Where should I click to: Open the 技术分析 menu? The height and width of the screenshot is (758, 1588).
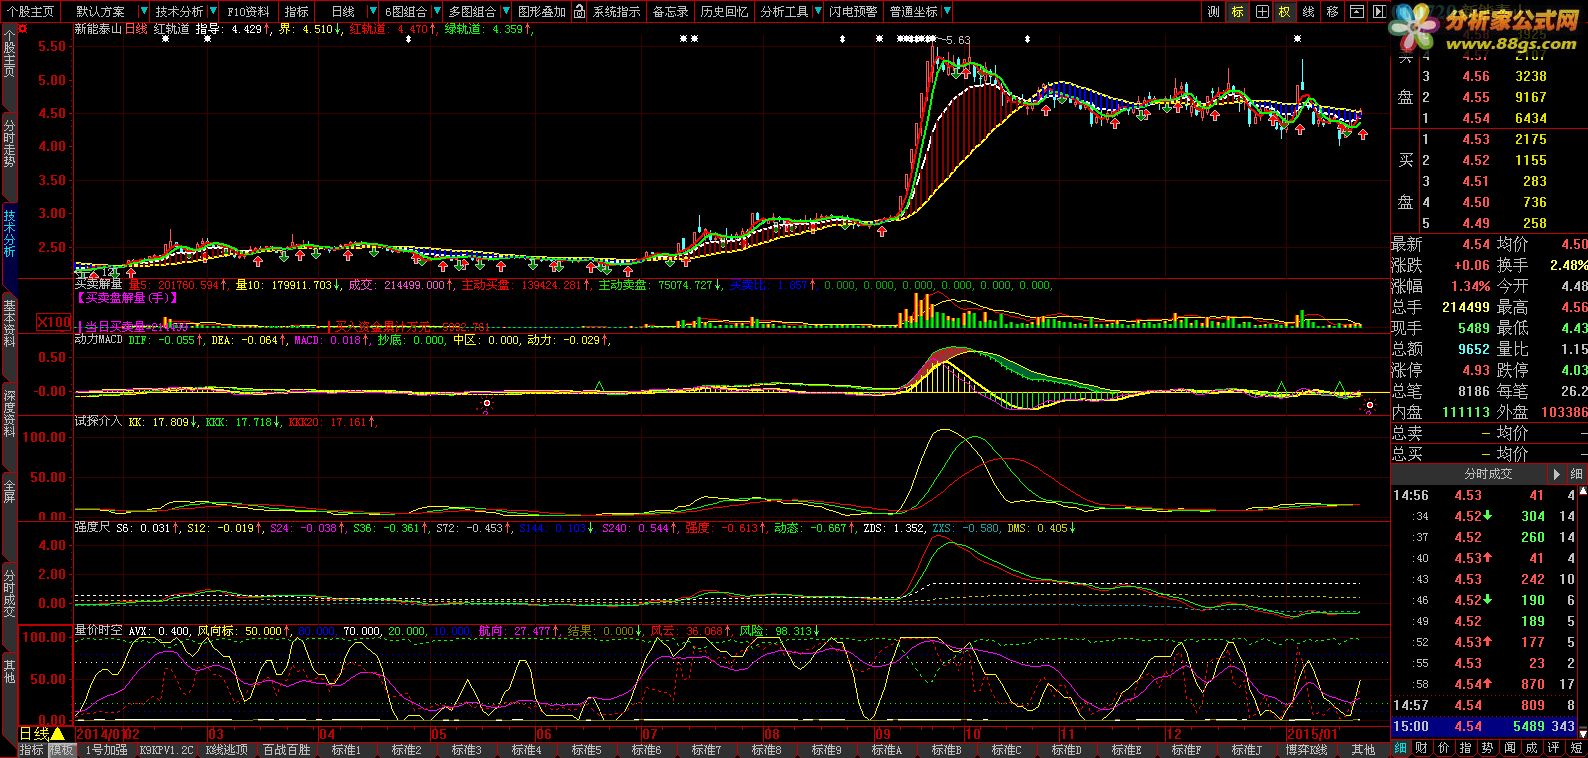coord(179,12)
